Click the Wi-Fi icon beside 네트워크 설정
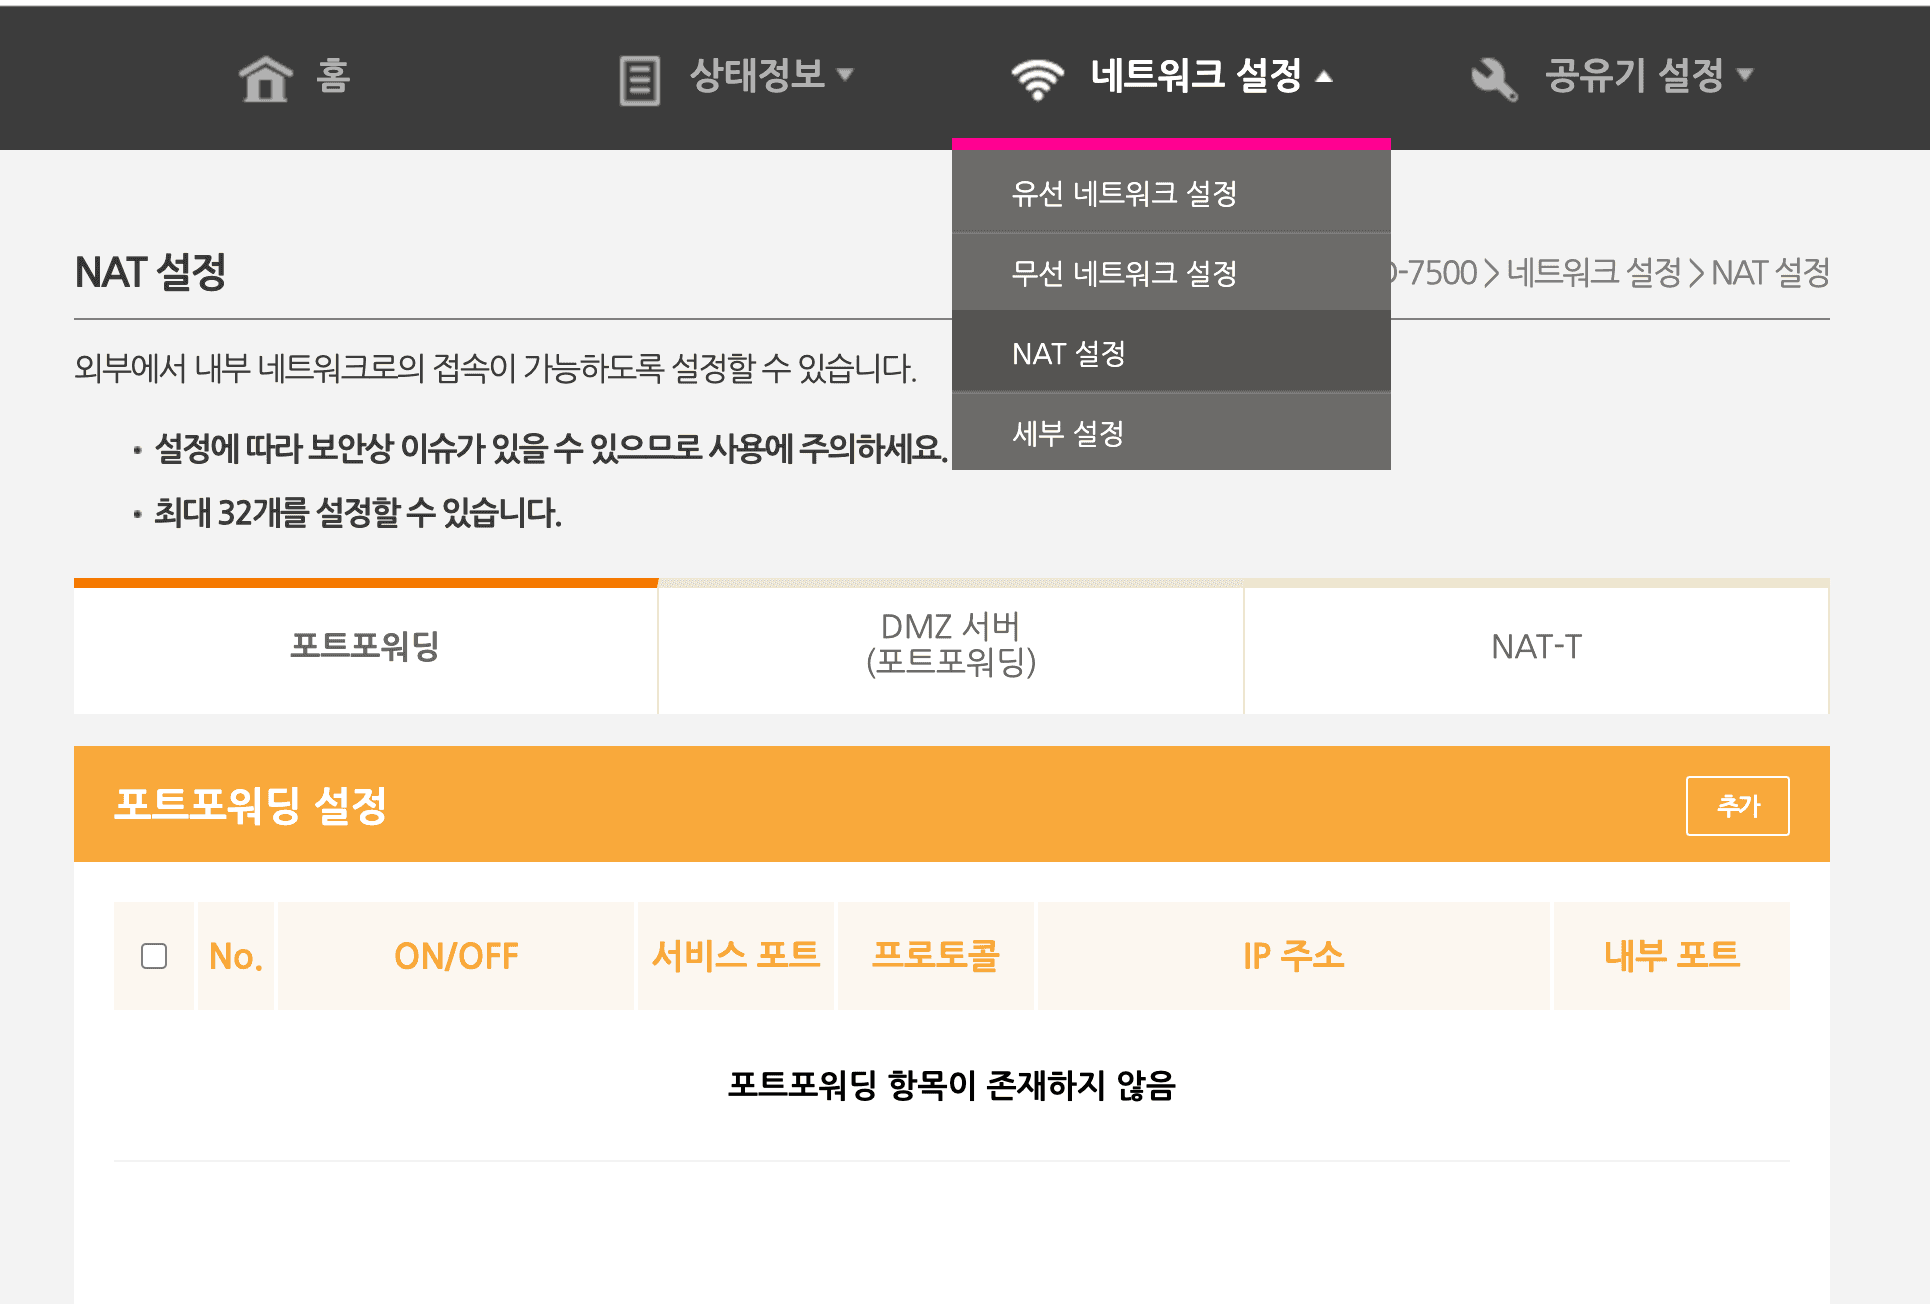Viewport: 1930px width, 1304px height. tap(1036, 76)
